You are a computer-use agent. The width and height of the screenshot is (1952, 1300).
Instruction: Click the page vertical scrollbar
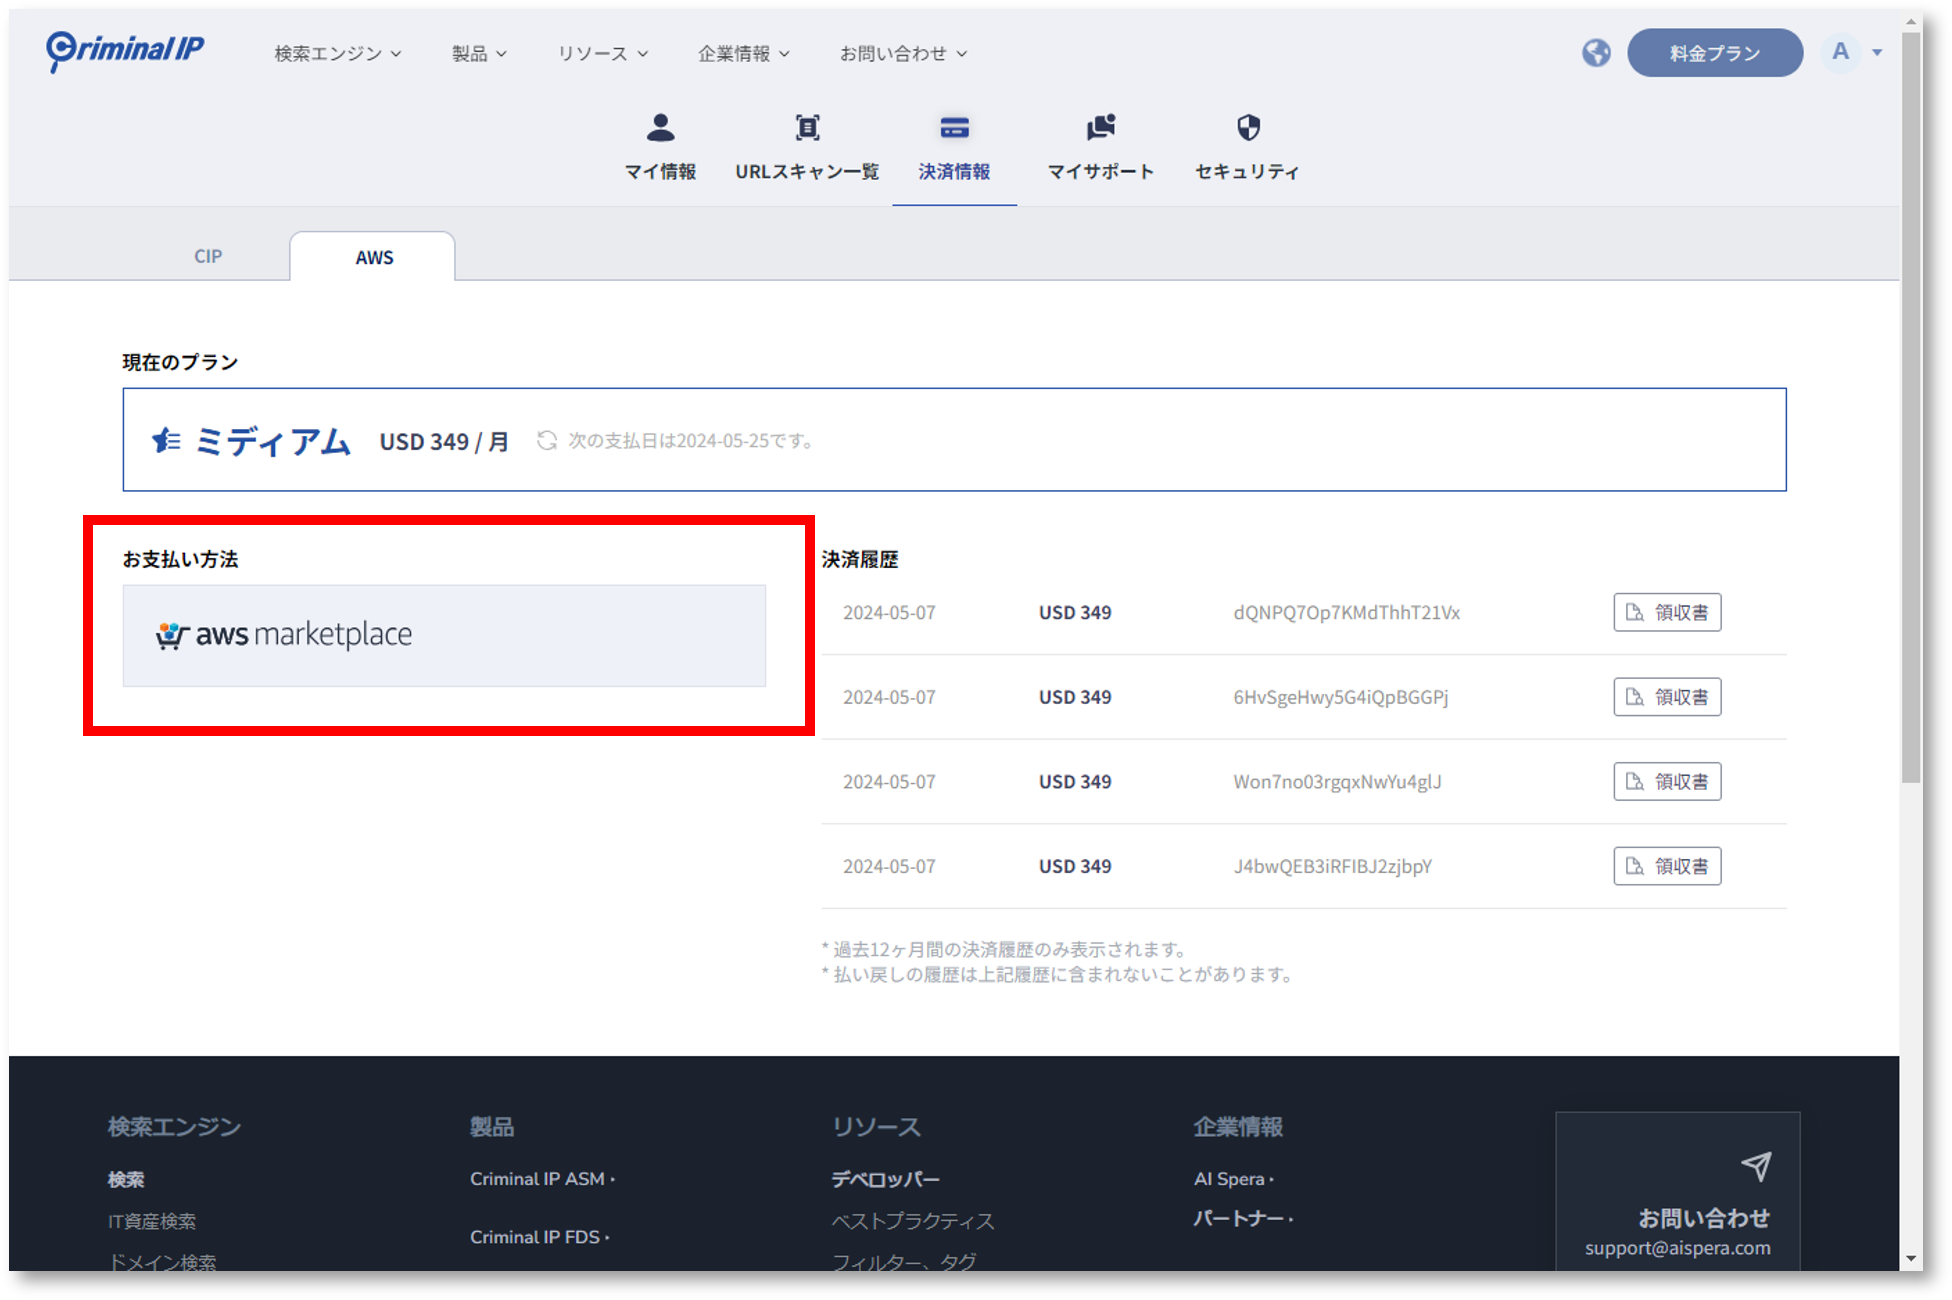point(1911,410)
